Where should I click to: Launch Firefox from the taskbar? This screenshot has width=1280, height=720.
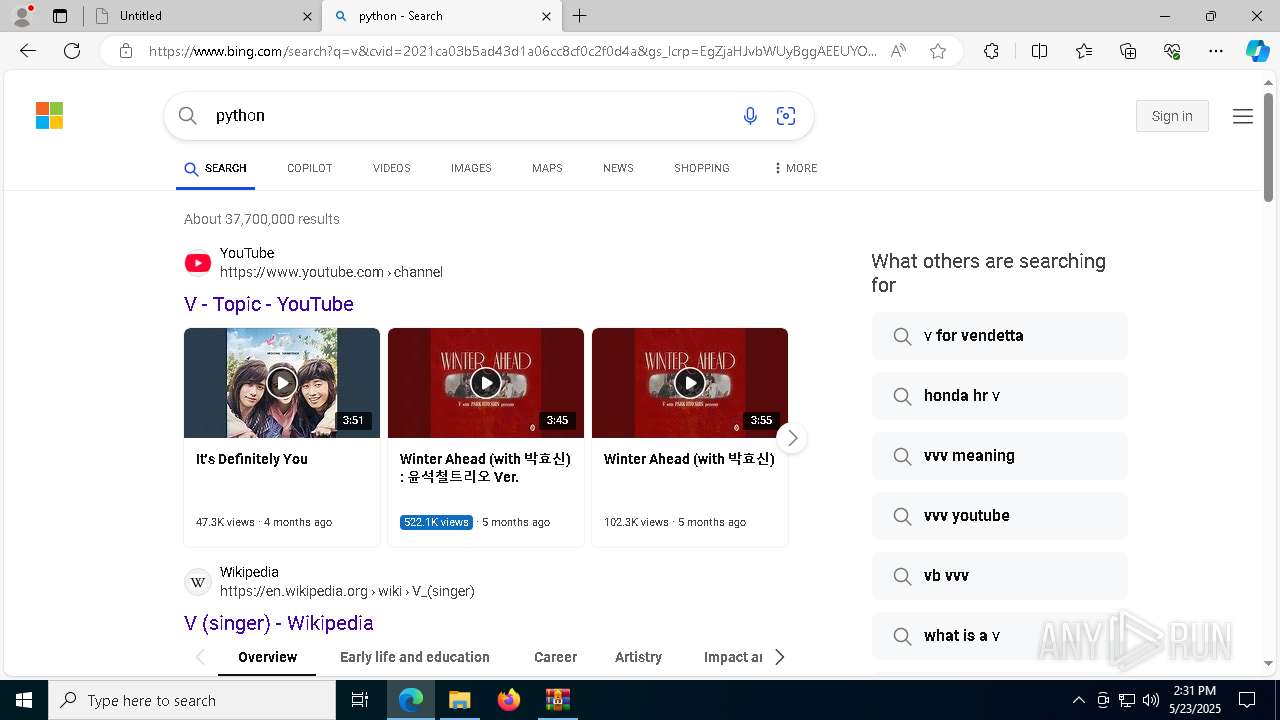click(509, 700)
